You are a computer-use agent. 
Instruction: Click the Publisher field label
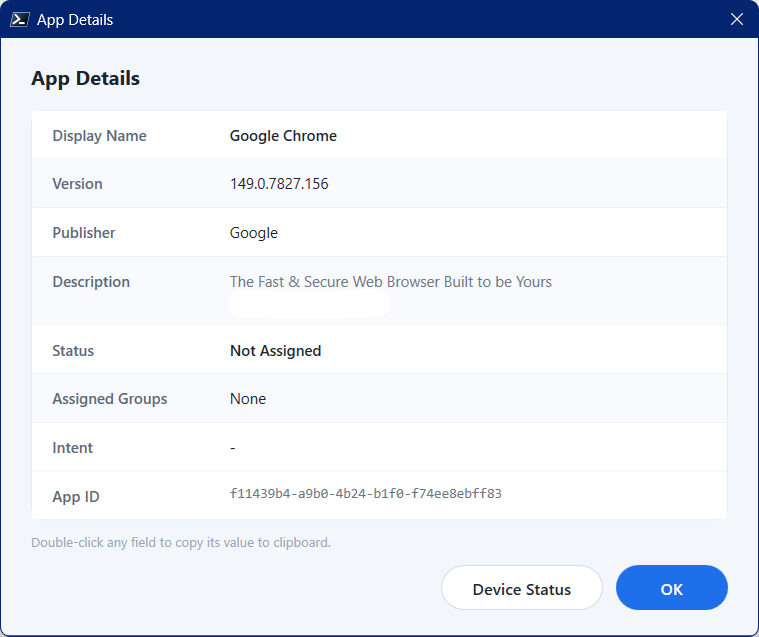tap(84, 233)
